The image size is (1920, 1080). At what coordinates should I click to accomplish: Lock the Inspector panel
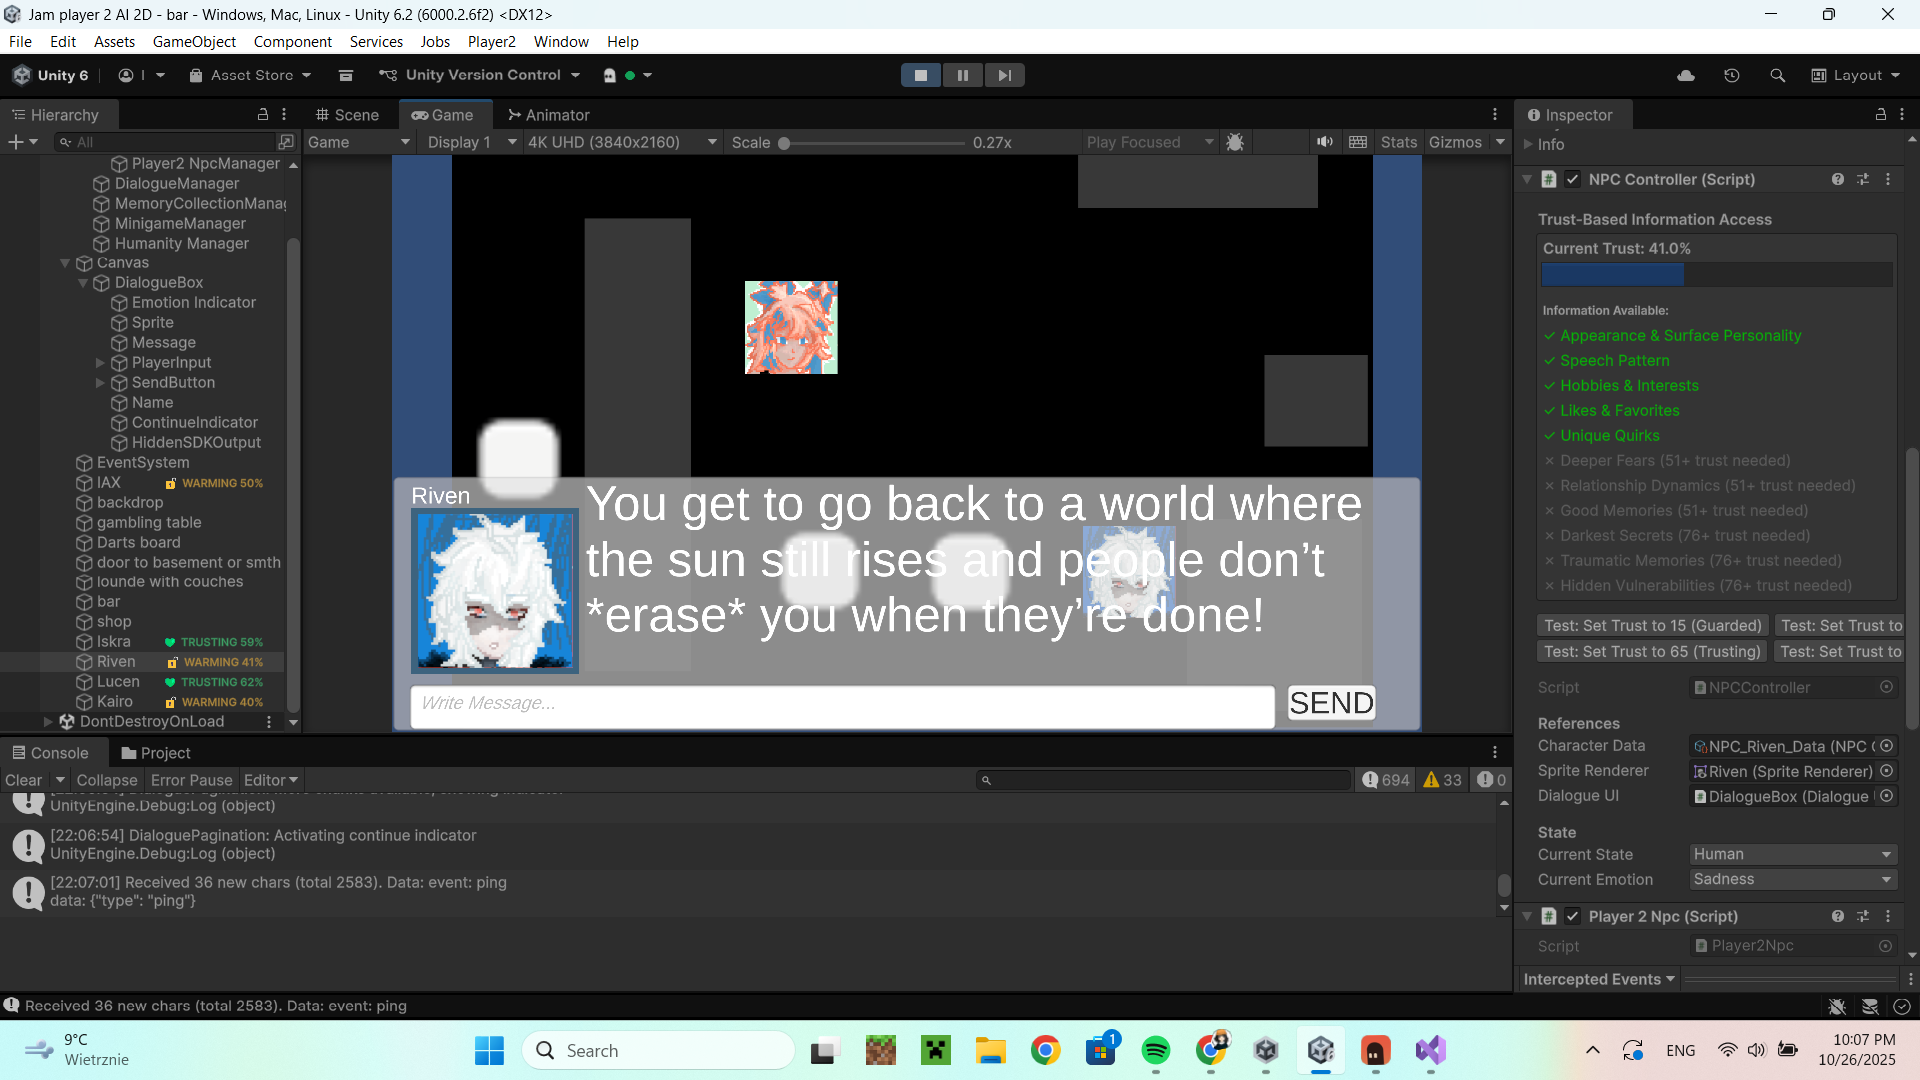coord(1880,115)
